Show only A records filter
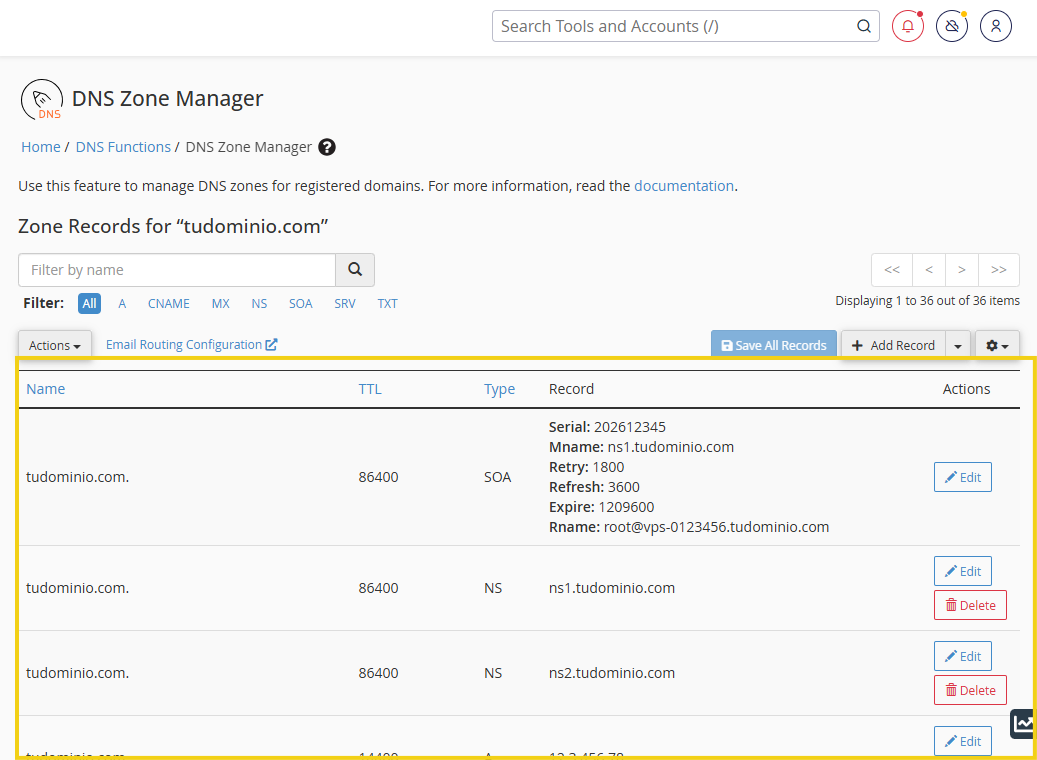Screen dimensions: 1037x760 122,304
